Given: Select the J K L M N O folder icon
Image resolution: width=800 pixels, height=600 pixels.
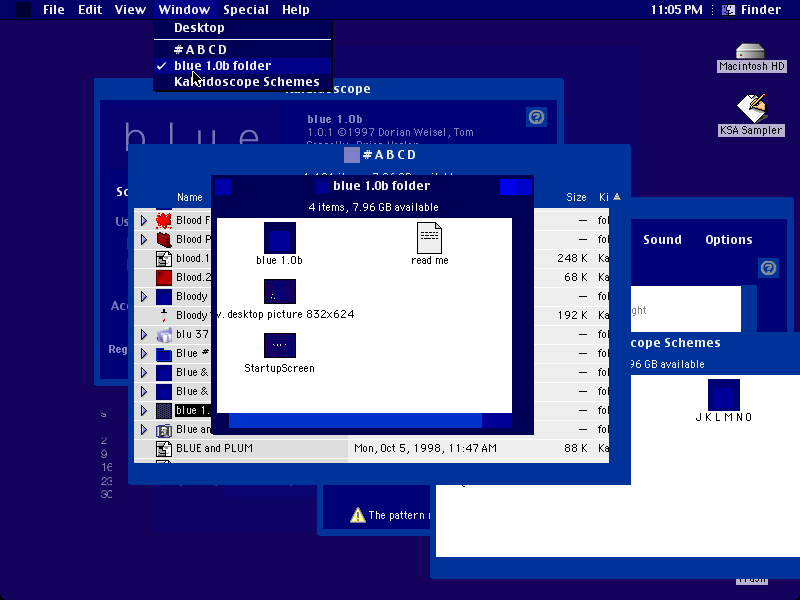Looking at the screenshot, I should pyautogui.click(x=723, y=395).
